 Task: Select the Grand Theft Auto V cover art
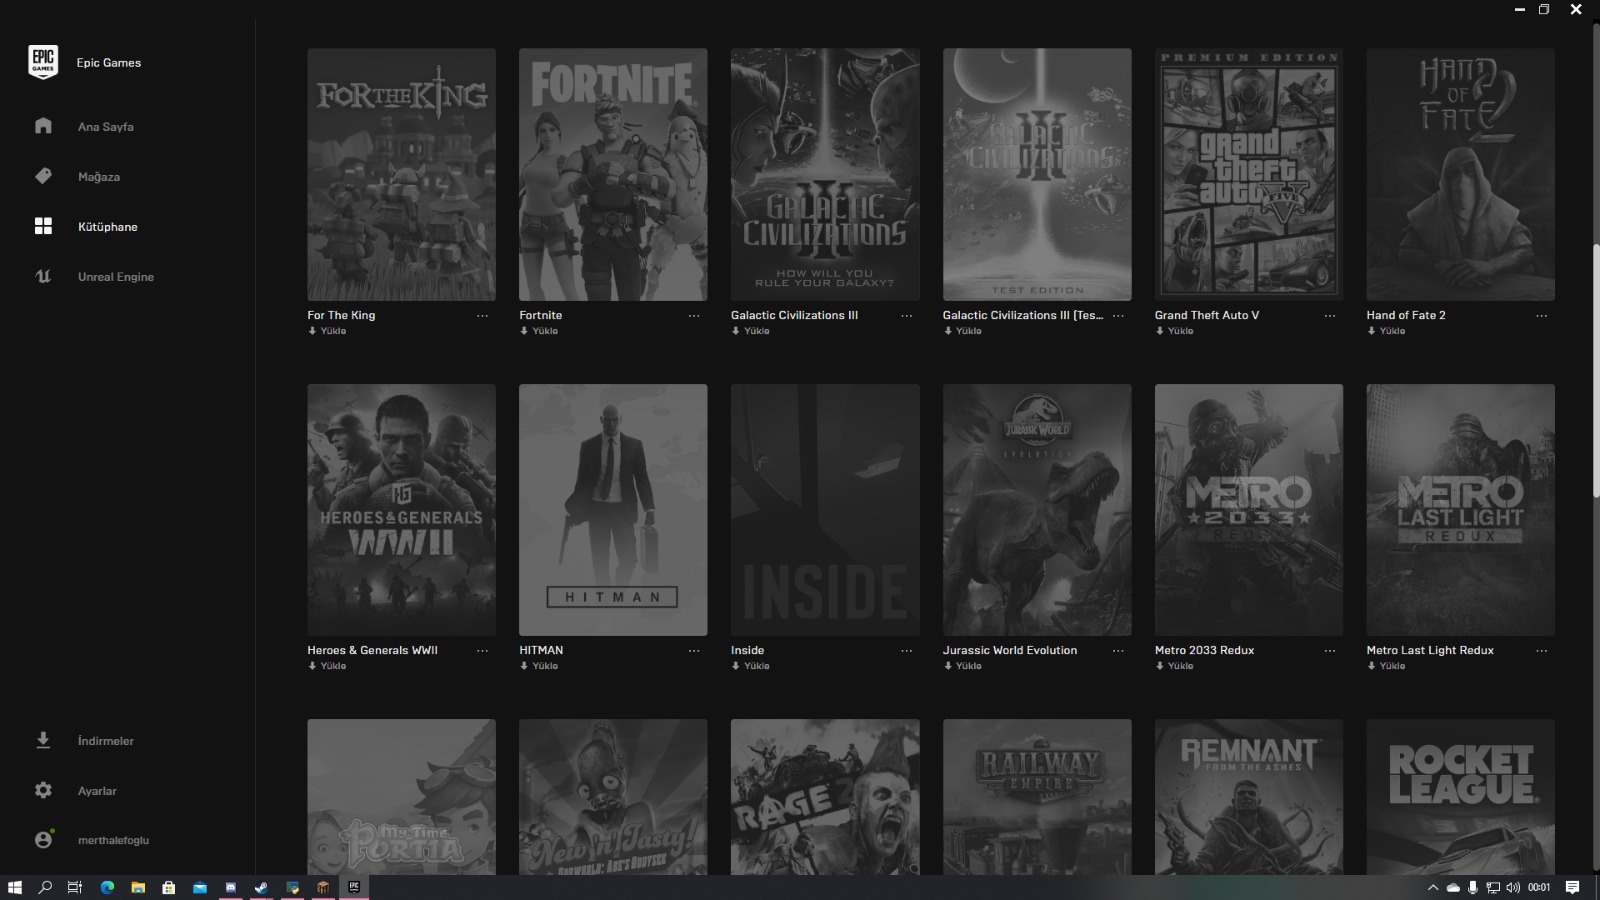pos(1249,174)
